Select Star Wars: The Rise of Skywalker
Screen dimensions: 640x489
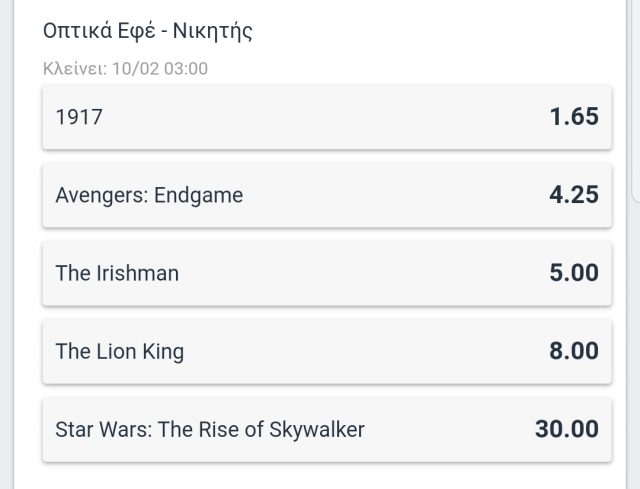coord(327,430)
